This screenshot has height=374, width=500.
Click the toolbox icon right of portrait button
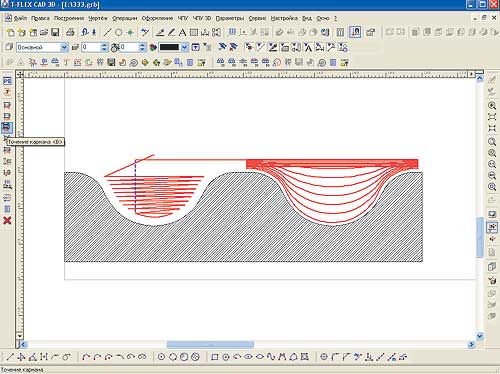click(x=370, y=32)
